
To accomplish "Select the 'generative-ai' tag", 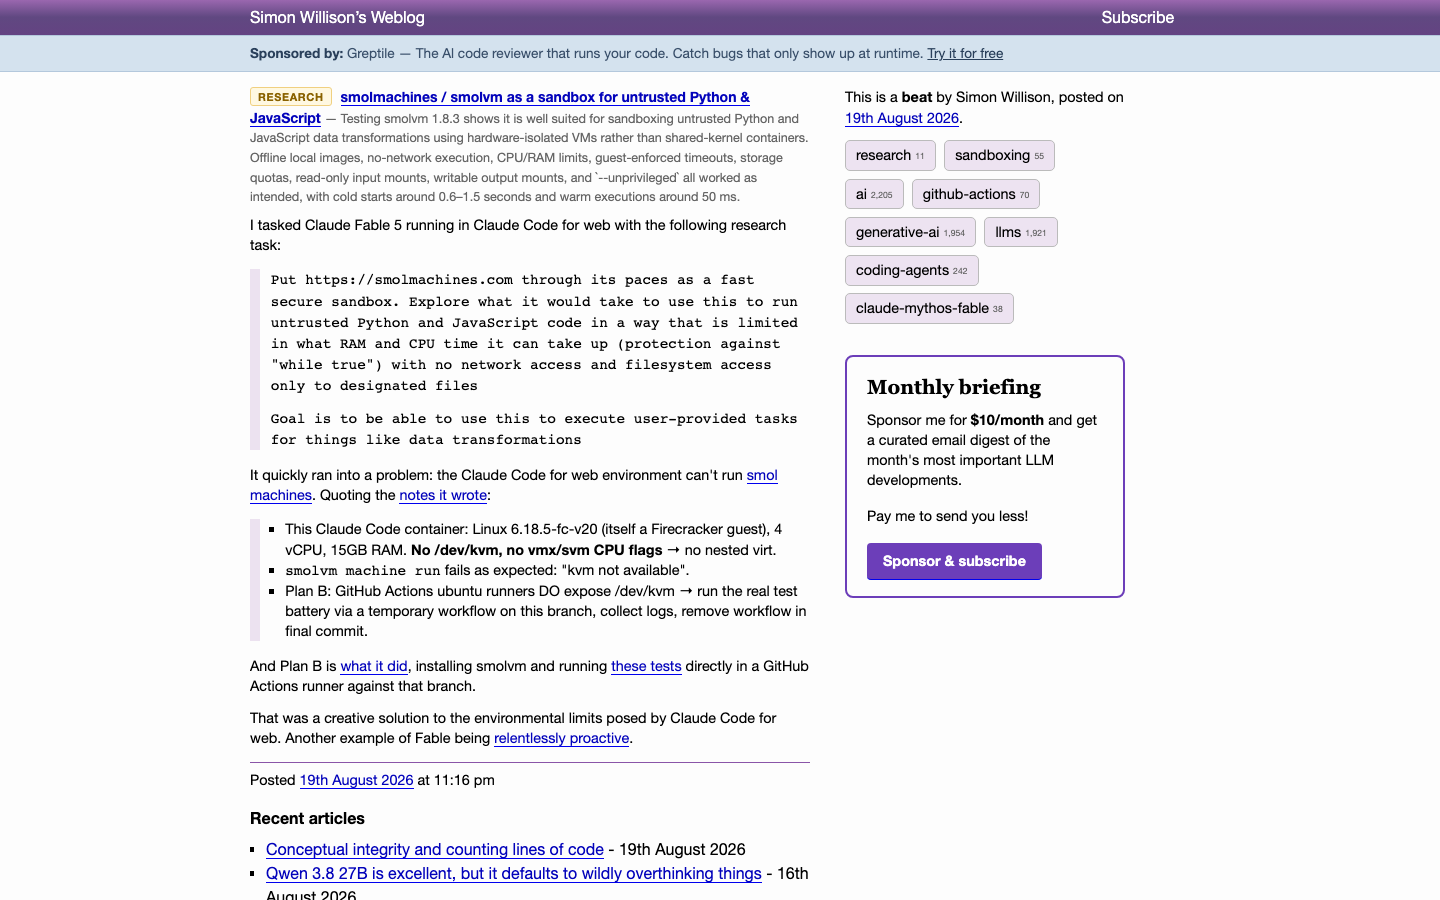I will click(x=910, y=232).
